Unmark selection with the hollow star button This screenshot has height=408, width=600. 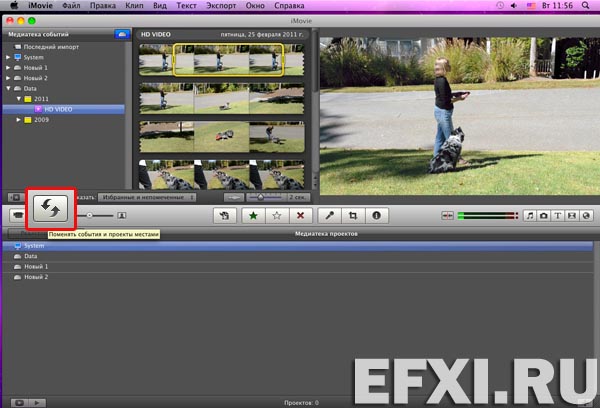tap(277, 216)
